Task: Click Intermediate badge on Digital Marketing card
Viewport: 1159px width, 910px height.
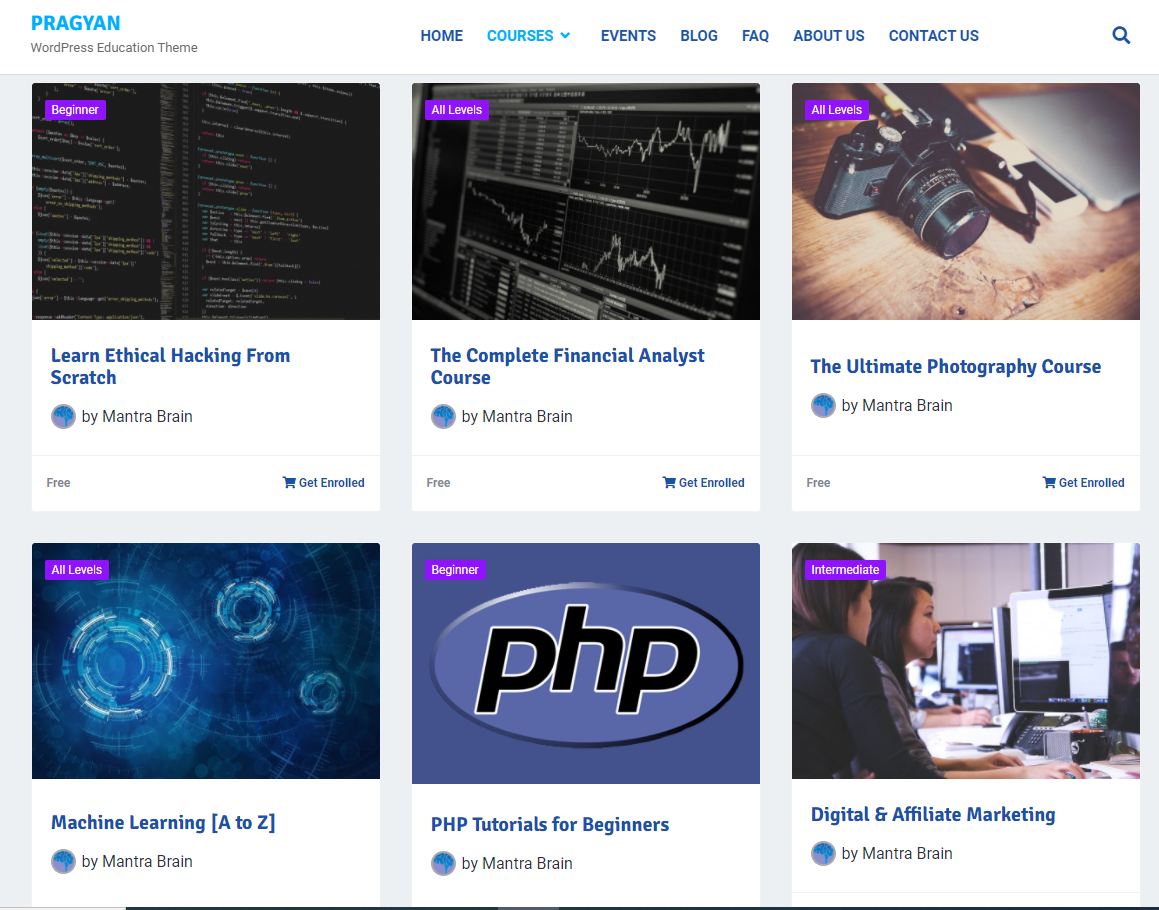Action: coord(845,569)
